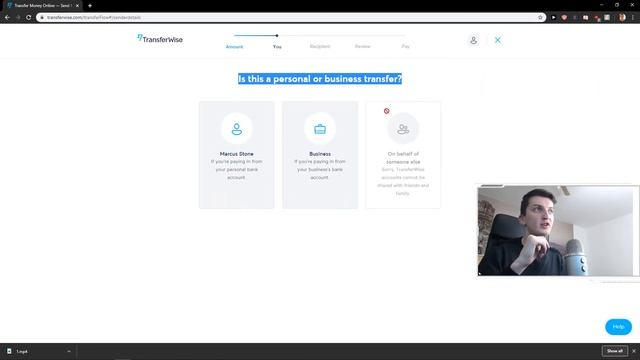Open the Chrome three-dot menu

pos(633,17)
